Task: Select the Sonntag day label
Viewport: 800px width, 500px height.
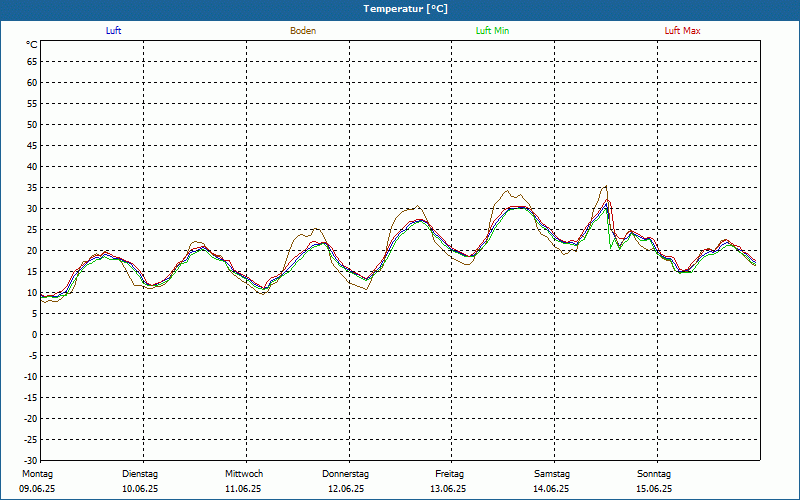Action: [654, 474]
